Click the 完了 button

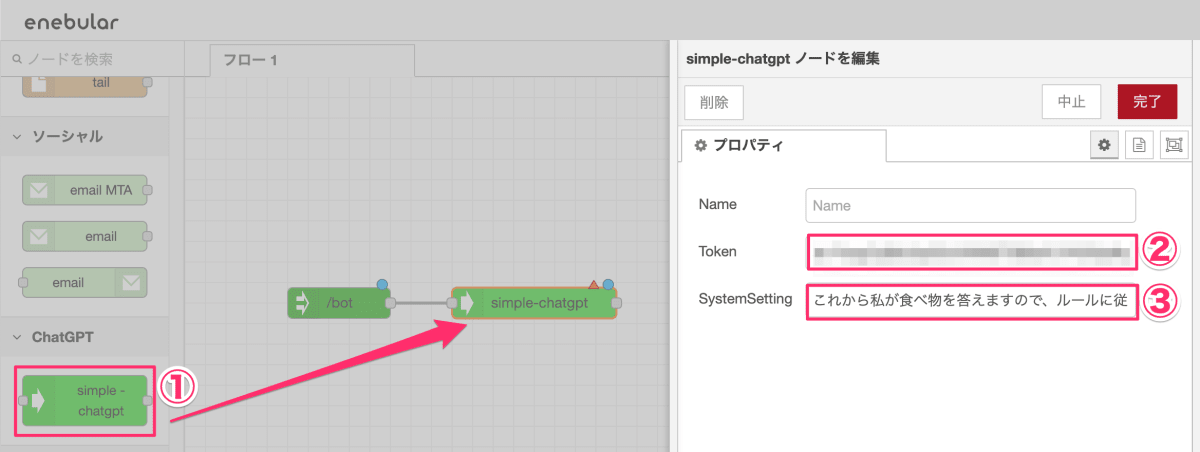click(x=1147, y=102)
